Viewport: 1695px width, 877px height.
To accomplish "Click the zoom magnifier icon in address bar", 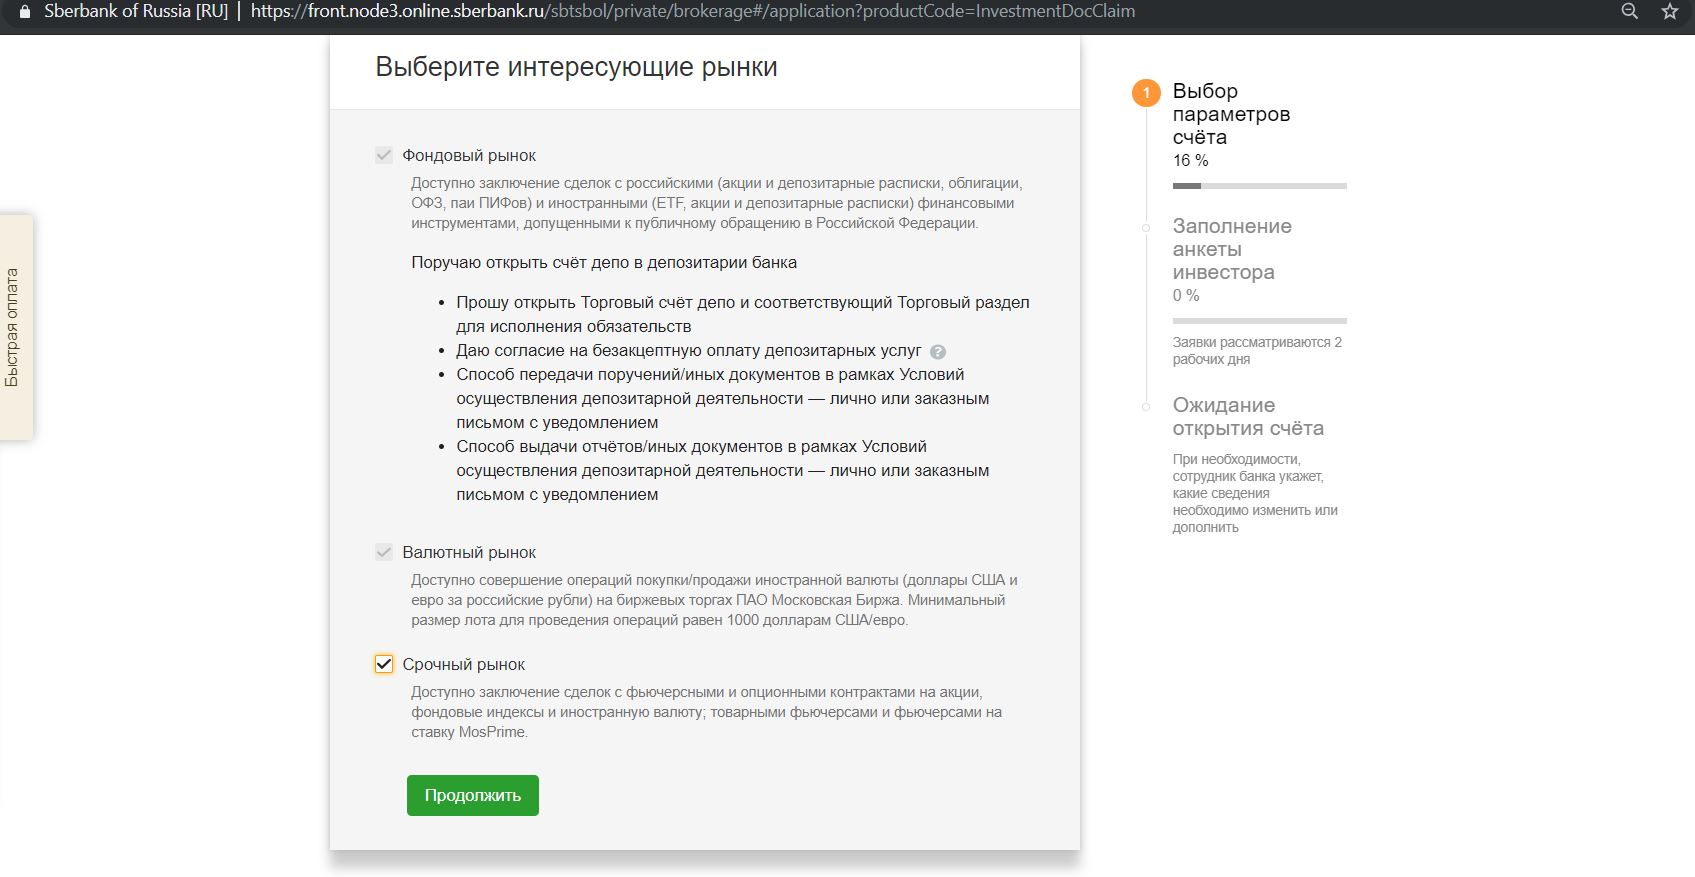I will point(1629,12).
